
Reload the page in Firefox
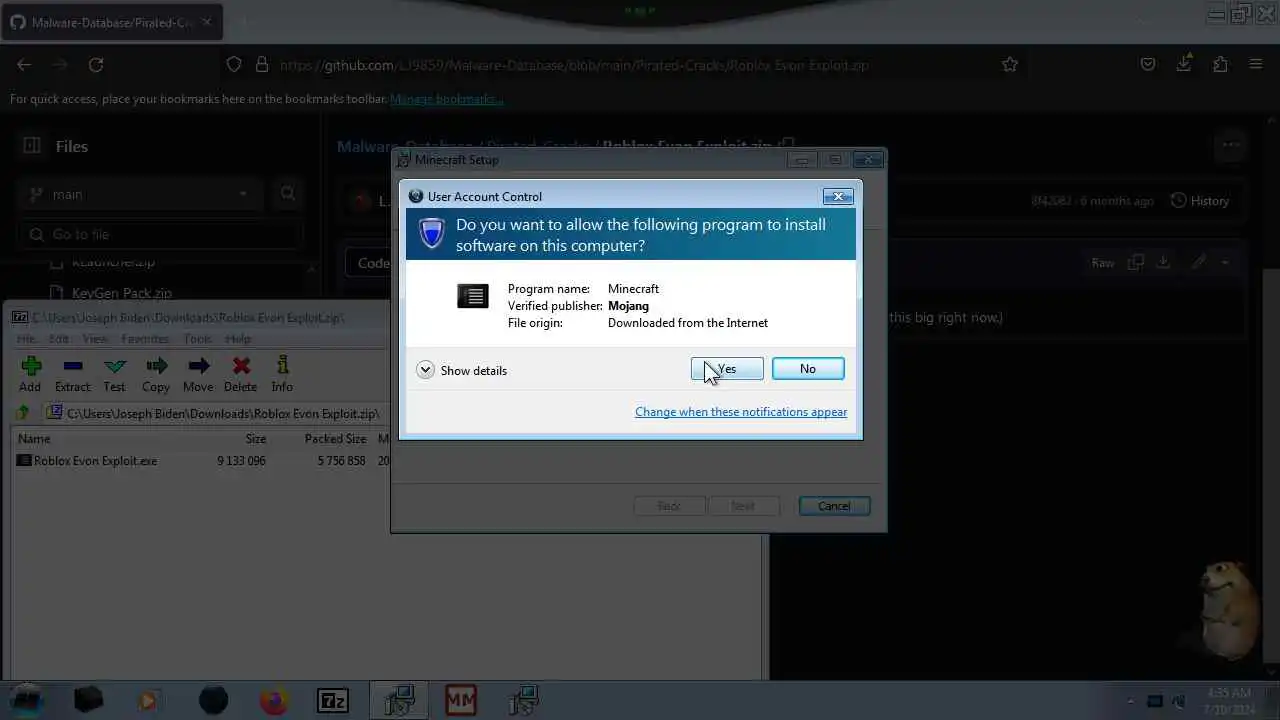click(96, 65)
